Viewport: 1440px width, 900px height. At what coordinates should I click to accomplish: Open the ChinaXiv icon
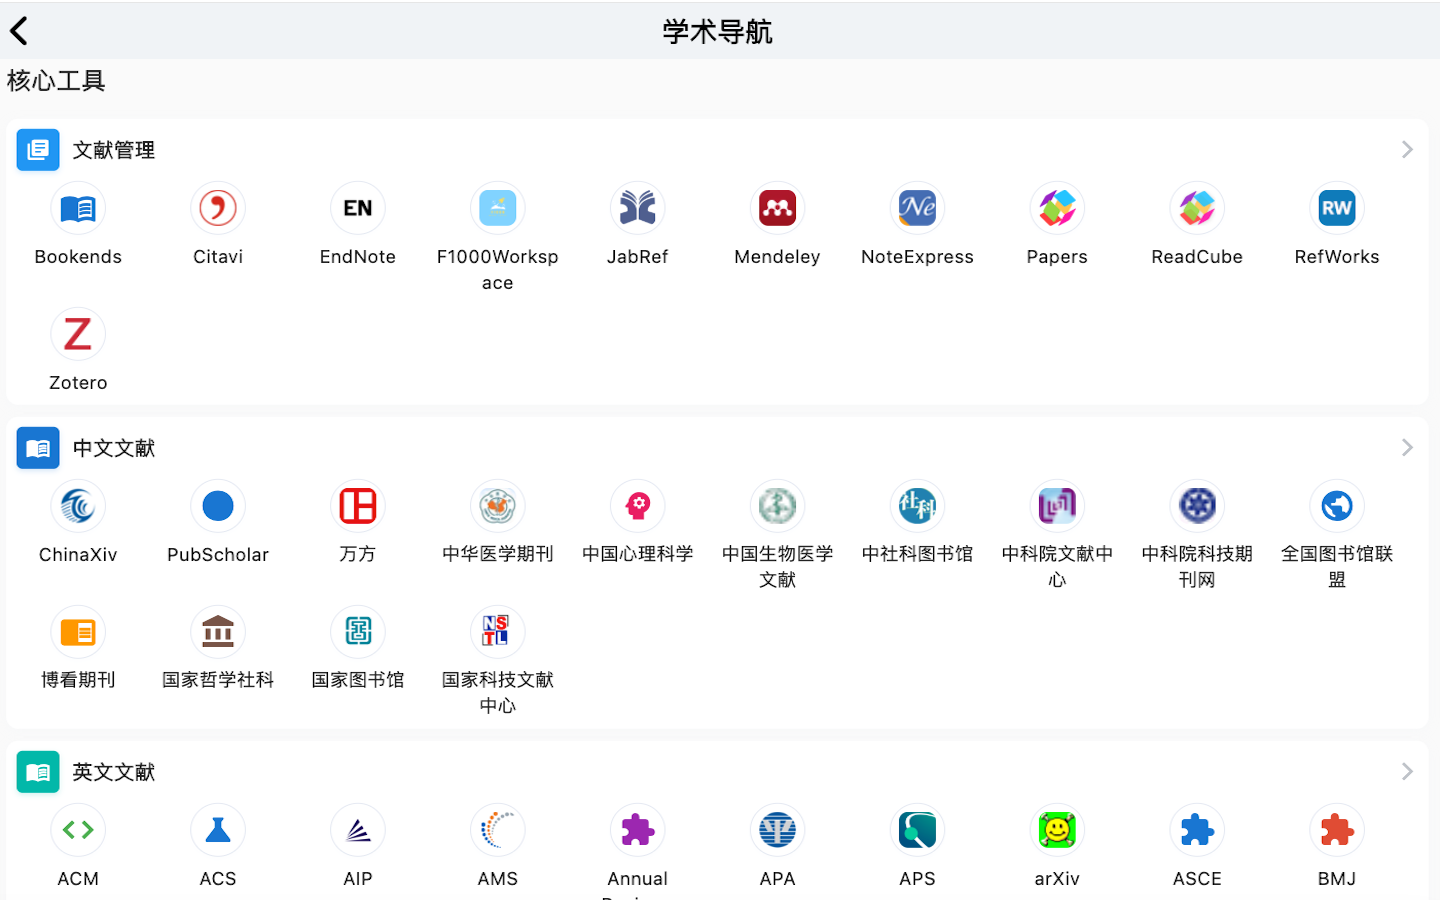point(78,506)
